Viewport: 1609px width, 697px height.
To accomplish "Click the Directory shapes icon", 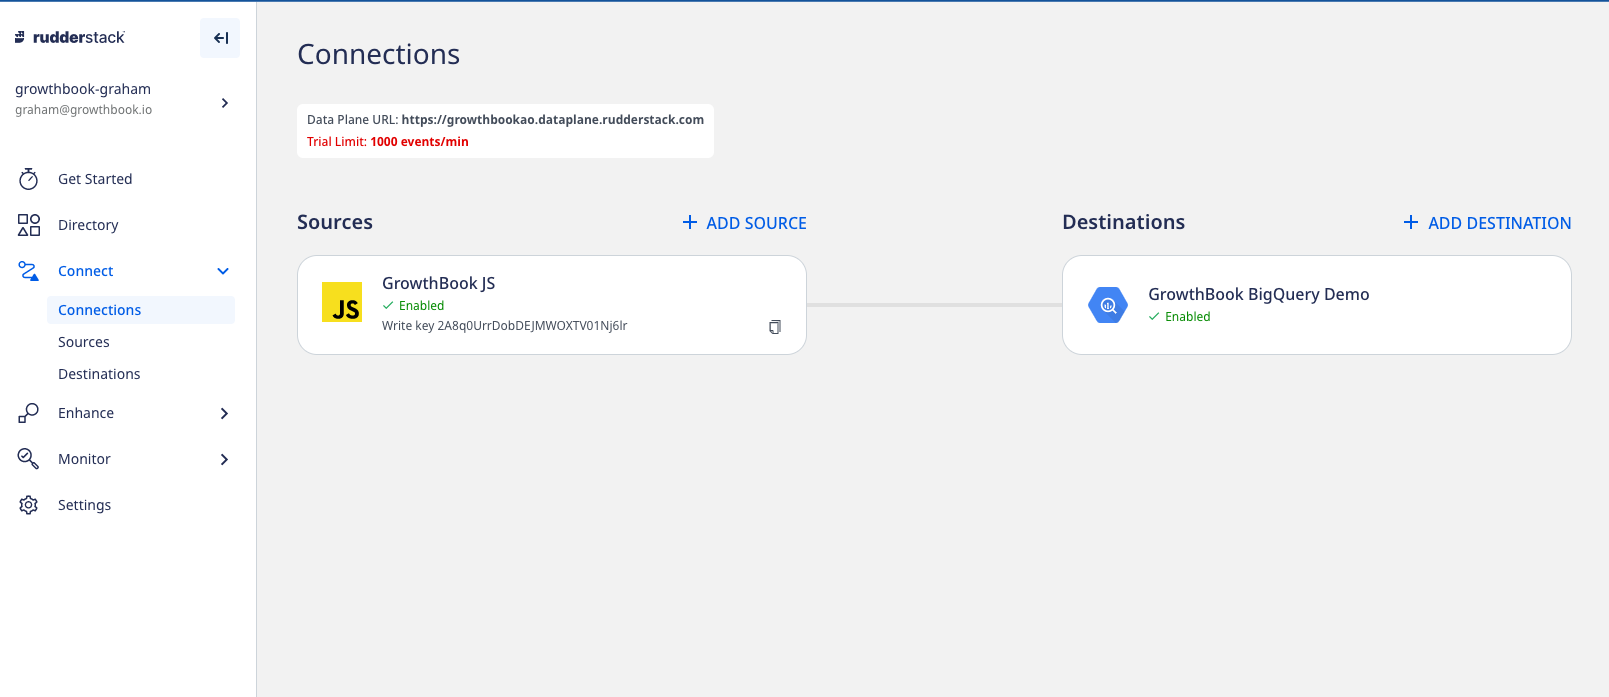I will (28, 225).
